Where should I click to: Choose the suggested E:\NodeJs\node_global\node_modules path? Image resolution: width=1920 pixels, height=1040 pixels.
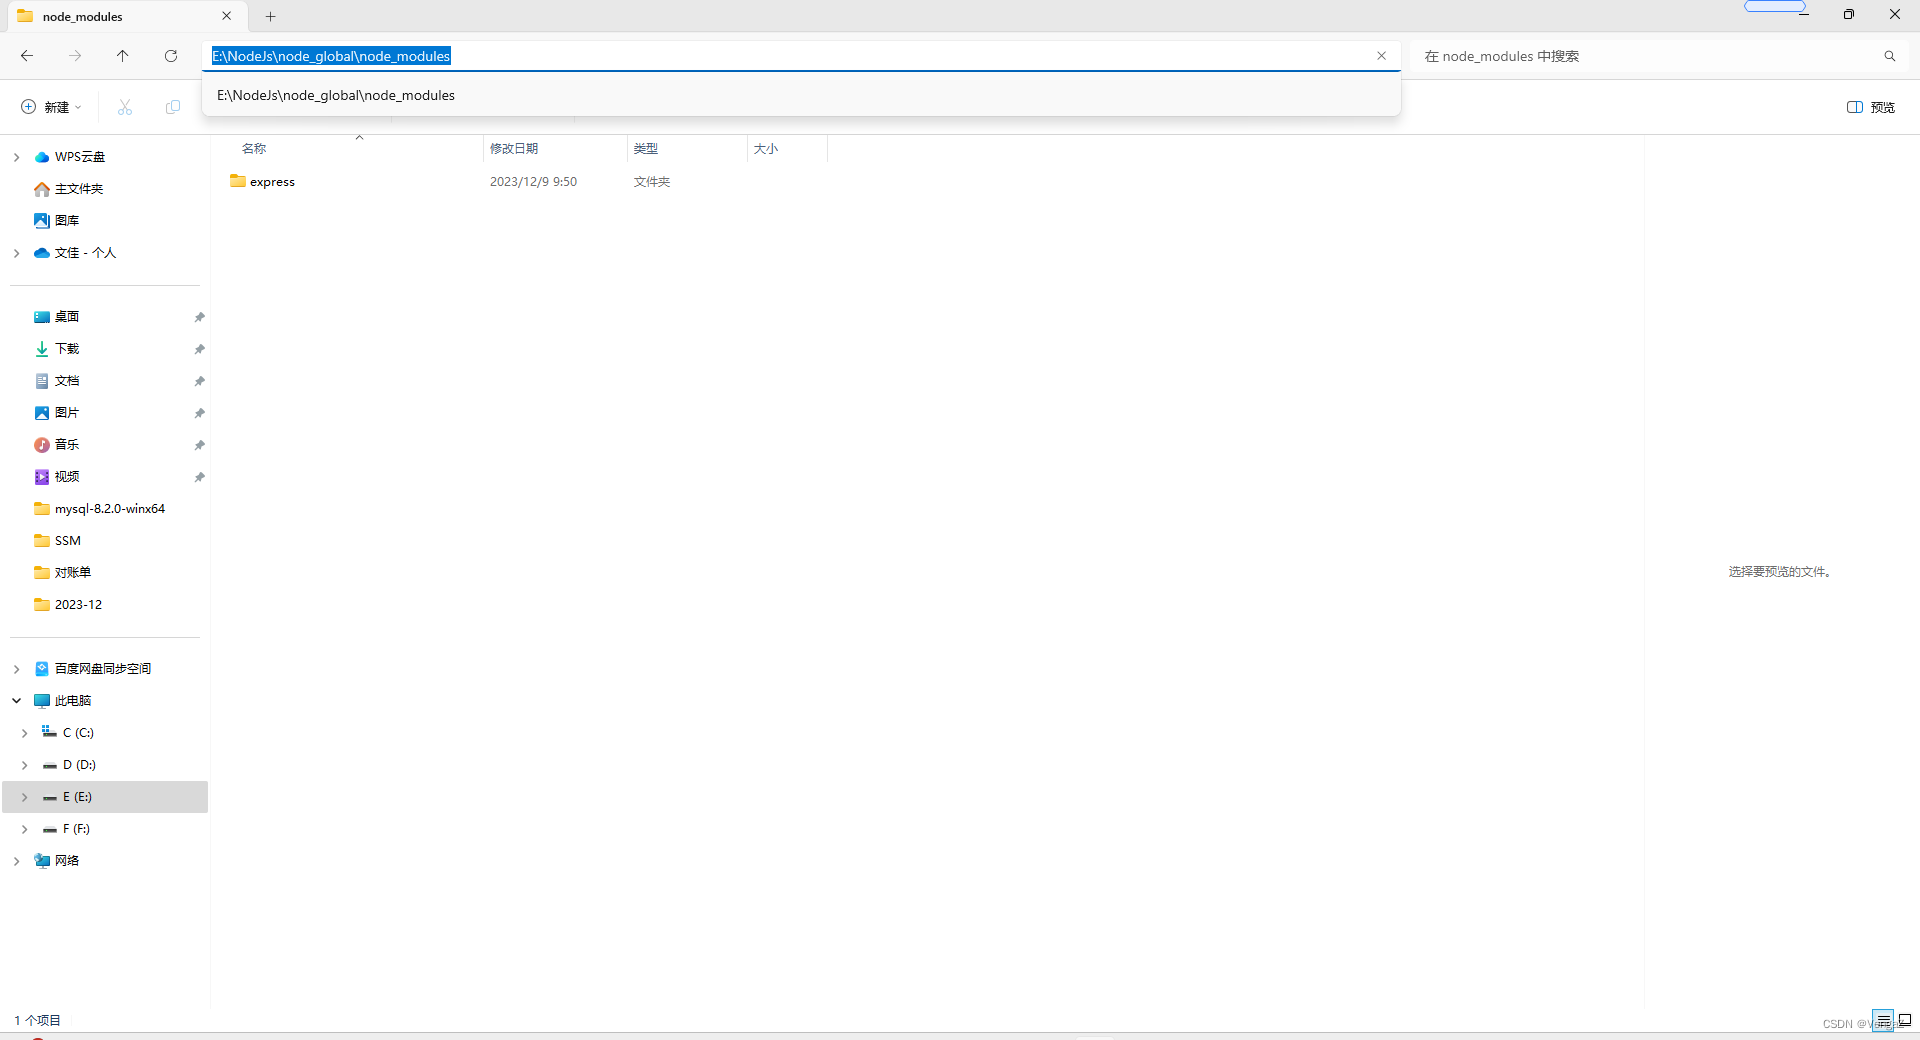pyautogui.click(x=800, y=95)
